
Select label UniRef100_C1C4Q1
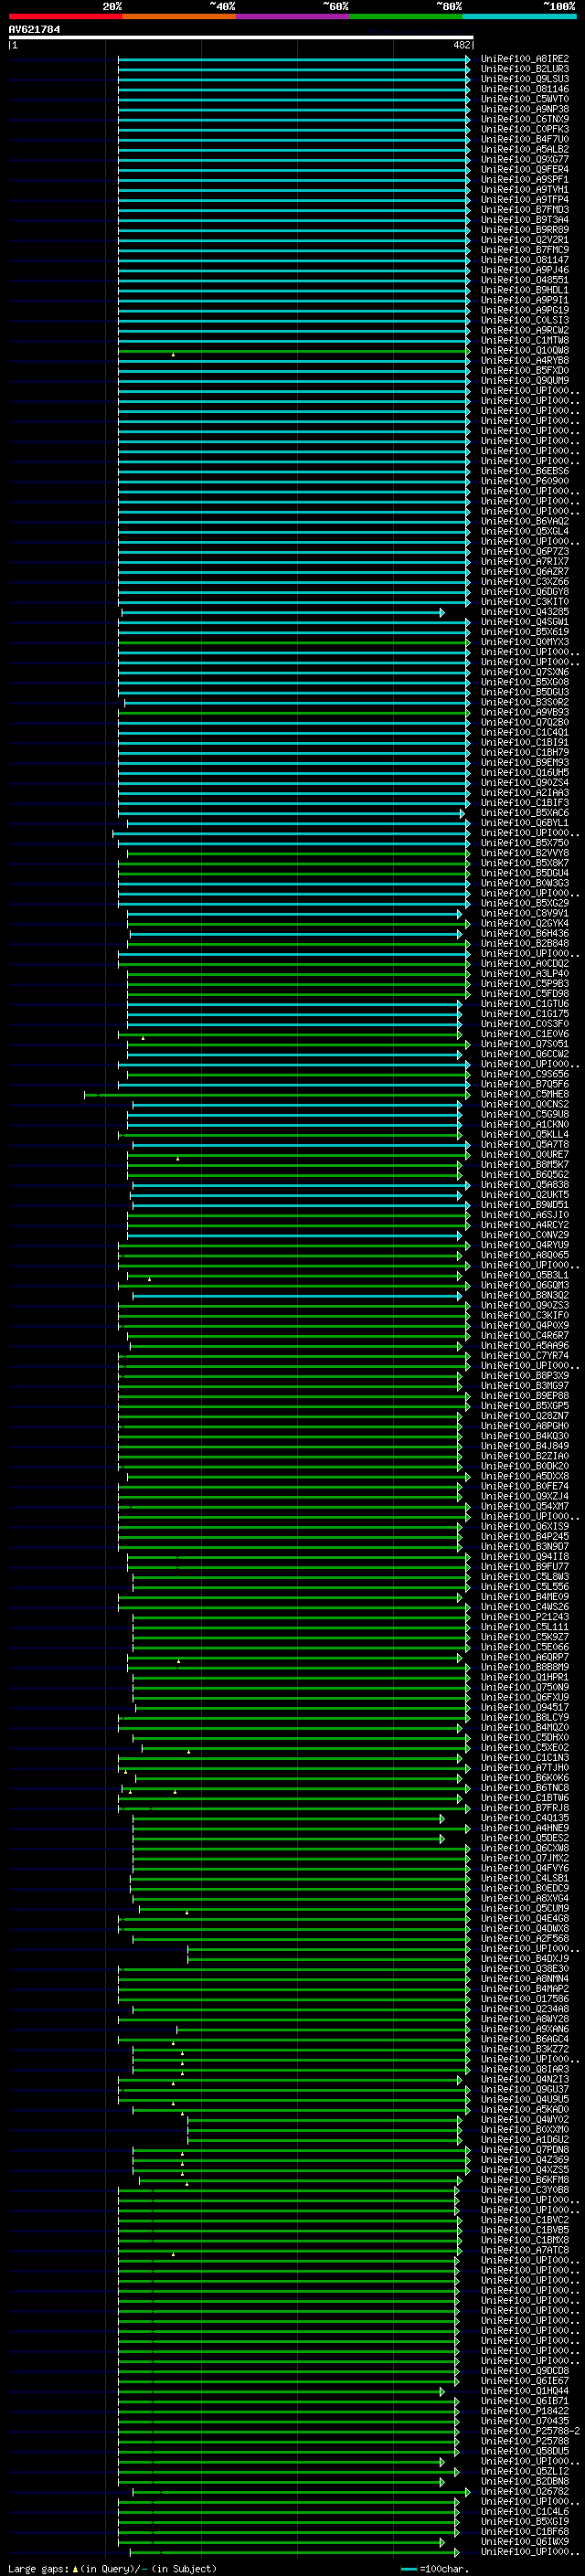tap(525, 732)
